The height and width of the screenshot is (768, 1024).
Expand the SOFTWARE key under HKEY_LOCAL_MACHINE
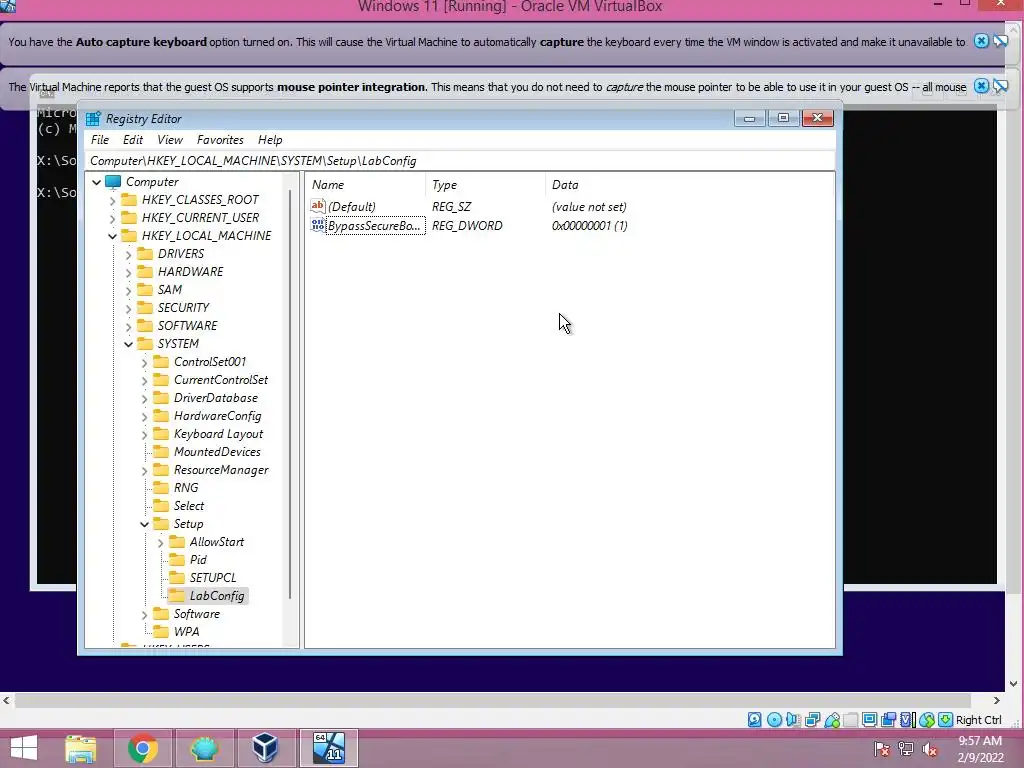[x=129, y=326]
